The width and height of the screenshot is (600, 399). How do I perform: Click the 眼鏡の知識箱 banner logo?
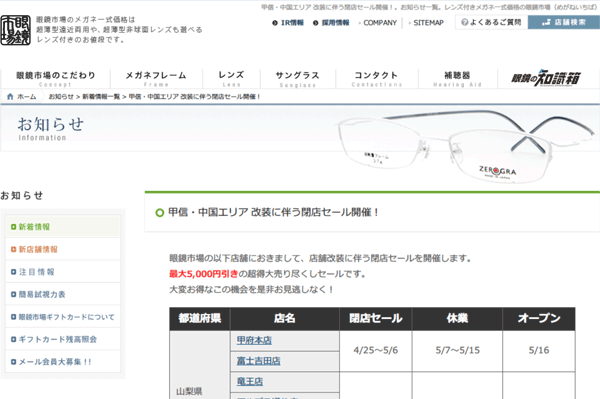(546, 78)
